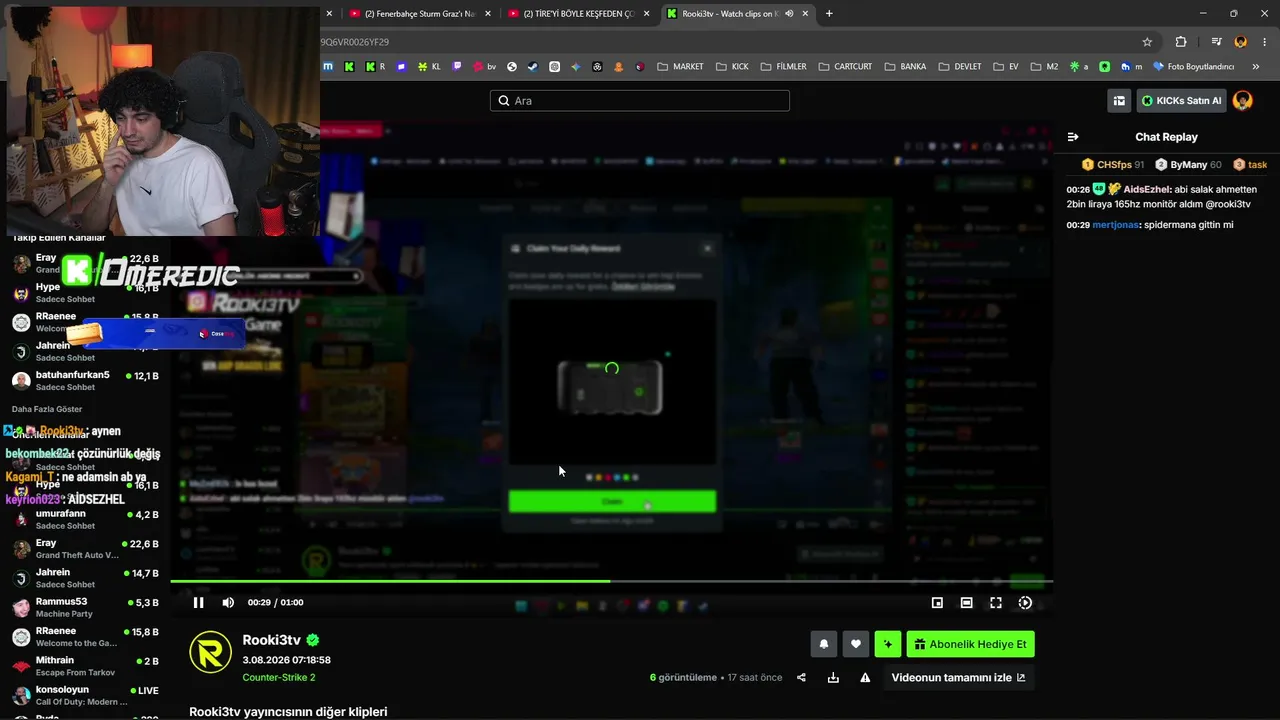Open the KICK bookmark folder
Viewport: 1280px width, 720px height.
click(731, 67)
